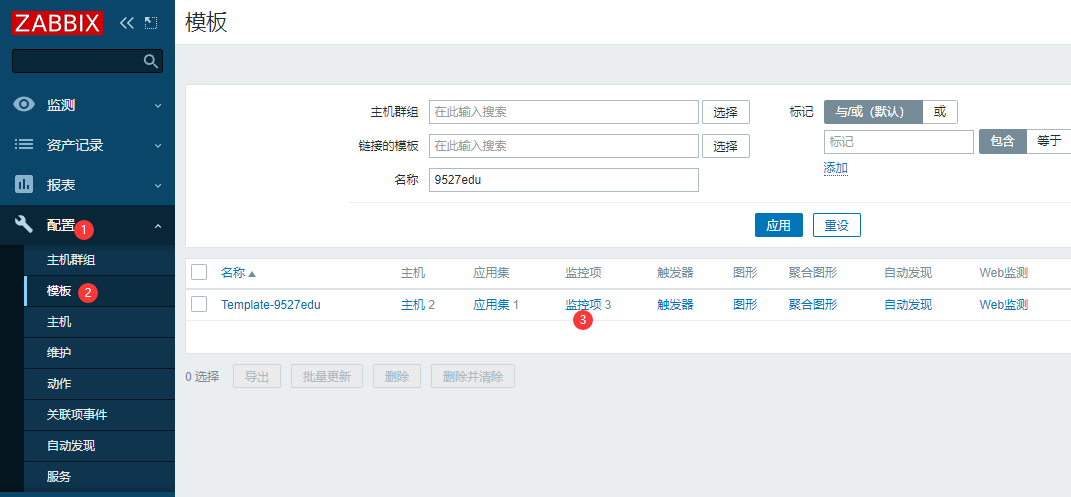The height and width of the screenshot is (497, 1071).
Task: Select the 等于 tag operator
Action: [1049, 142]
